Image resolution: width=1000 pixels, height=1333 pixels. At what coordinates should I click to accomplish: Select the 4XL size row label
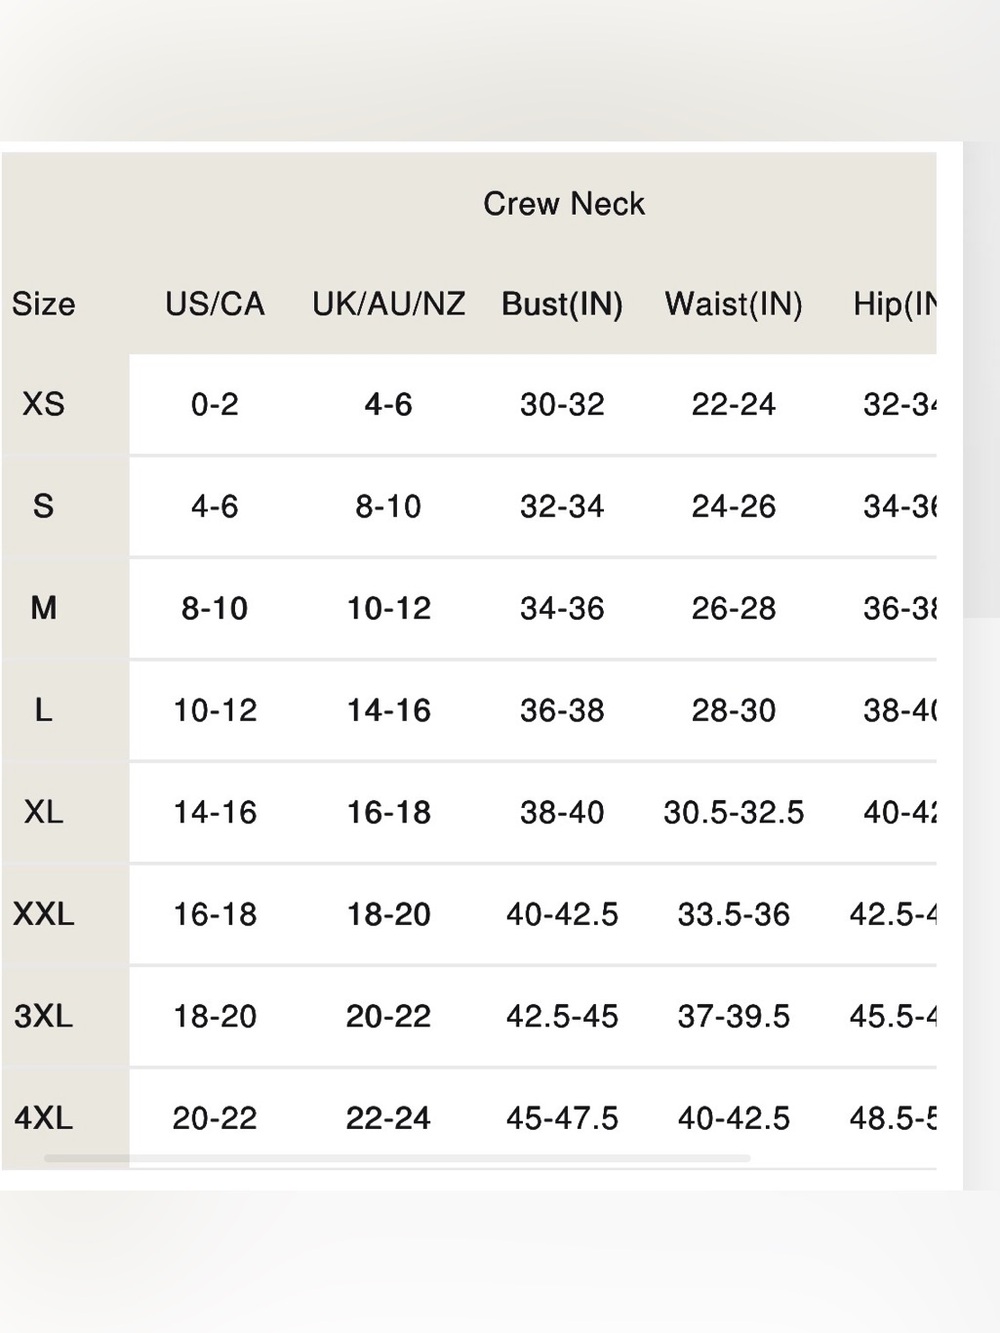[43, 1118]
